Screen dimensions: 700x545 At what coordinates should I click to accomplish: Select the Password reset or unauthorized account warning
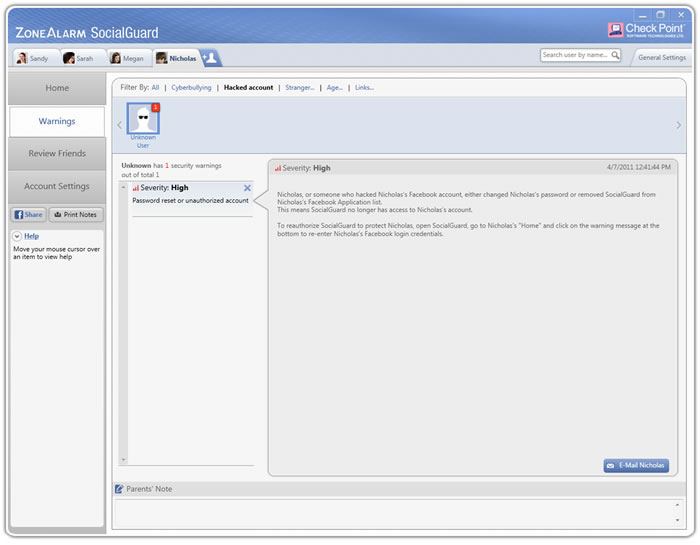point(190,201)
